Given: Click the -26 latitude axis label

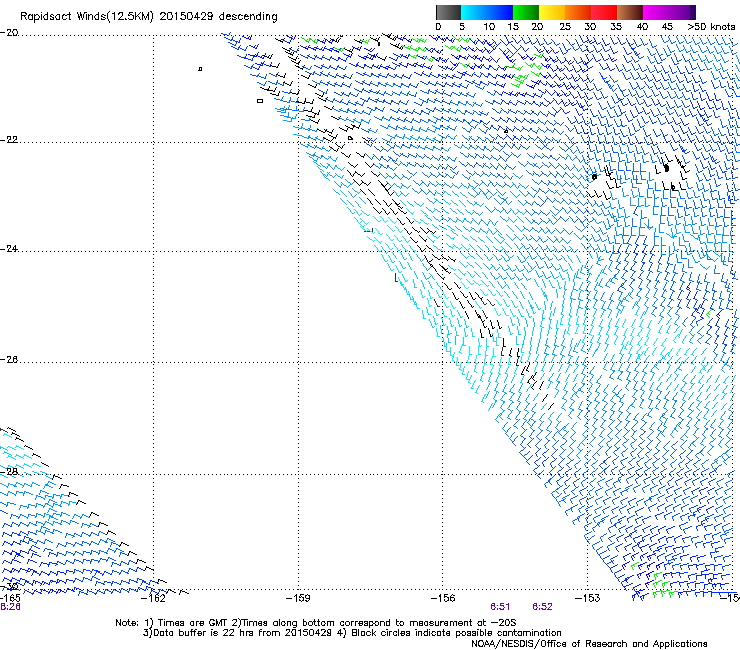Looking at the screenshot, I should [9, 360].
